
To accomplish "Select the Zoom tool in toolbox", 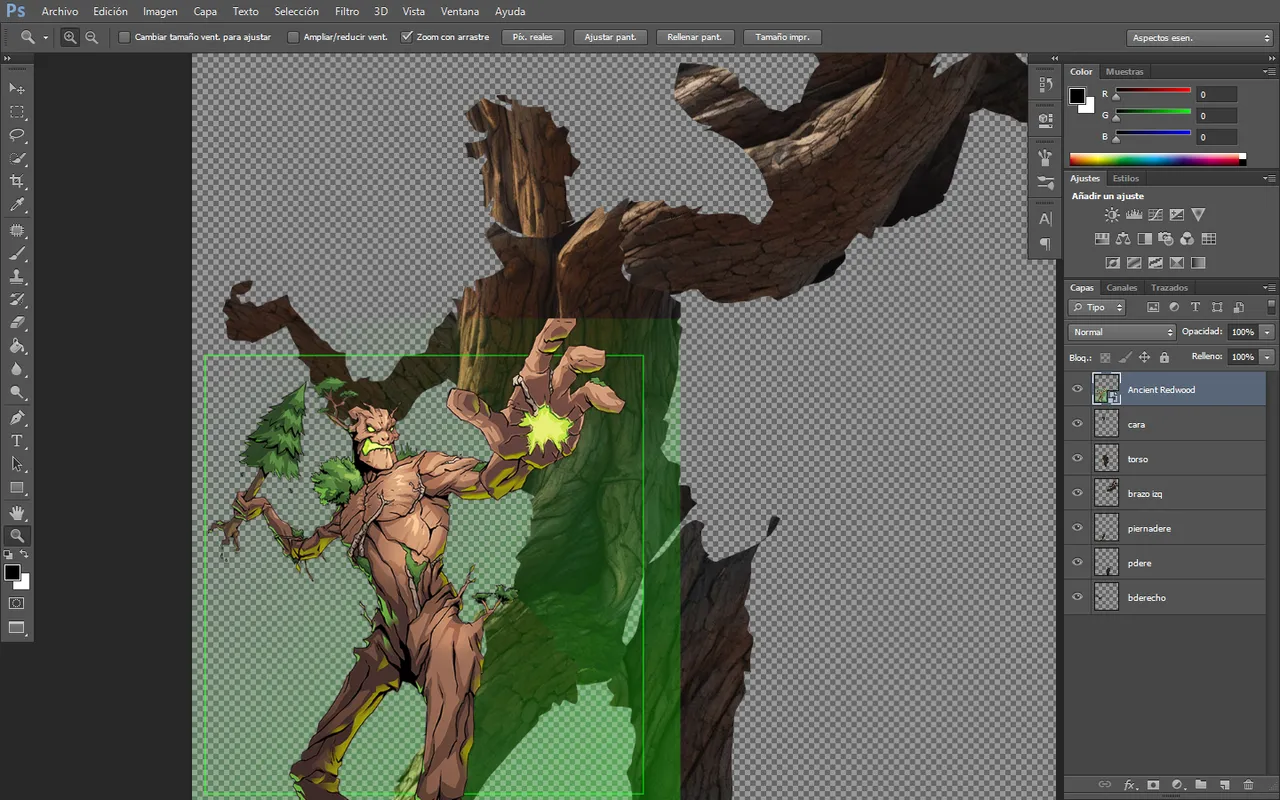I will pyautogui.click(x=17, y=535).
